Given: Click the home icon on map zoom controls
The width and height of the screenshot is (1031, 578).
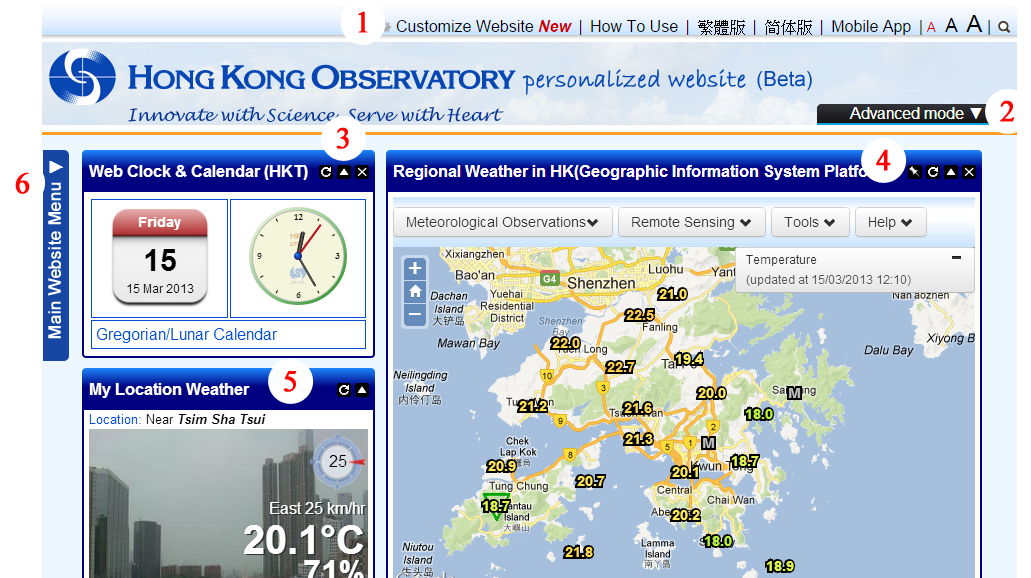Looking at the screenshot, I should [414, 291].
